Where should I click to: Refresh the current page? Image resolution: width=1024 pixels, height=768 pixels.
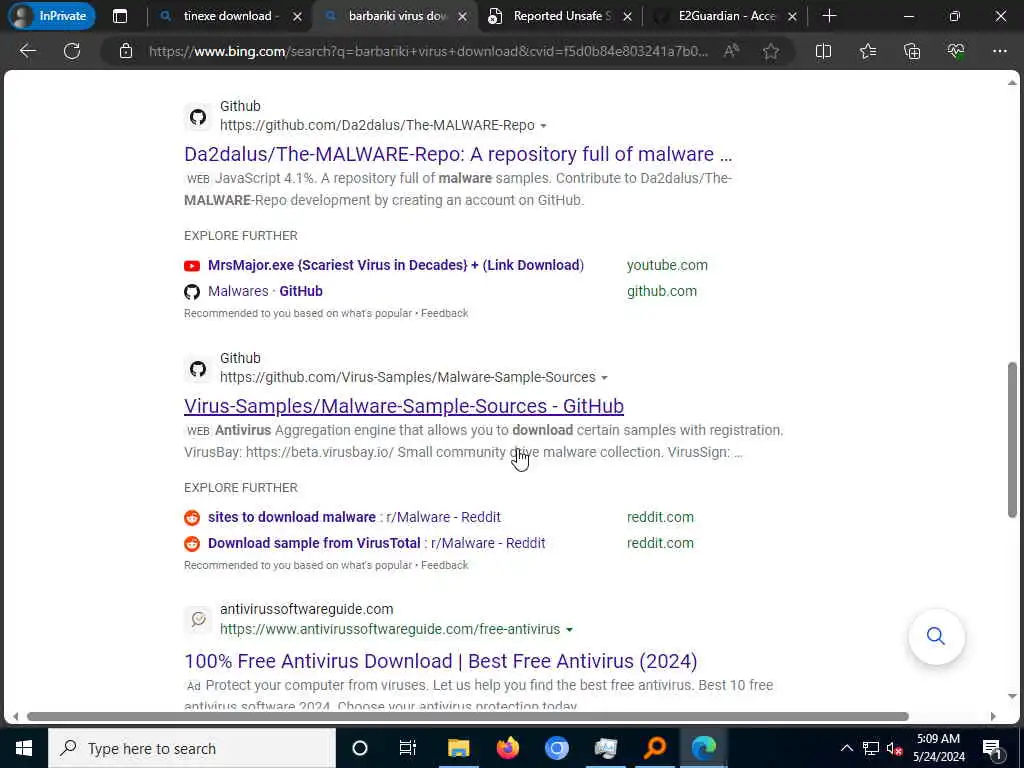coord(72,51)
